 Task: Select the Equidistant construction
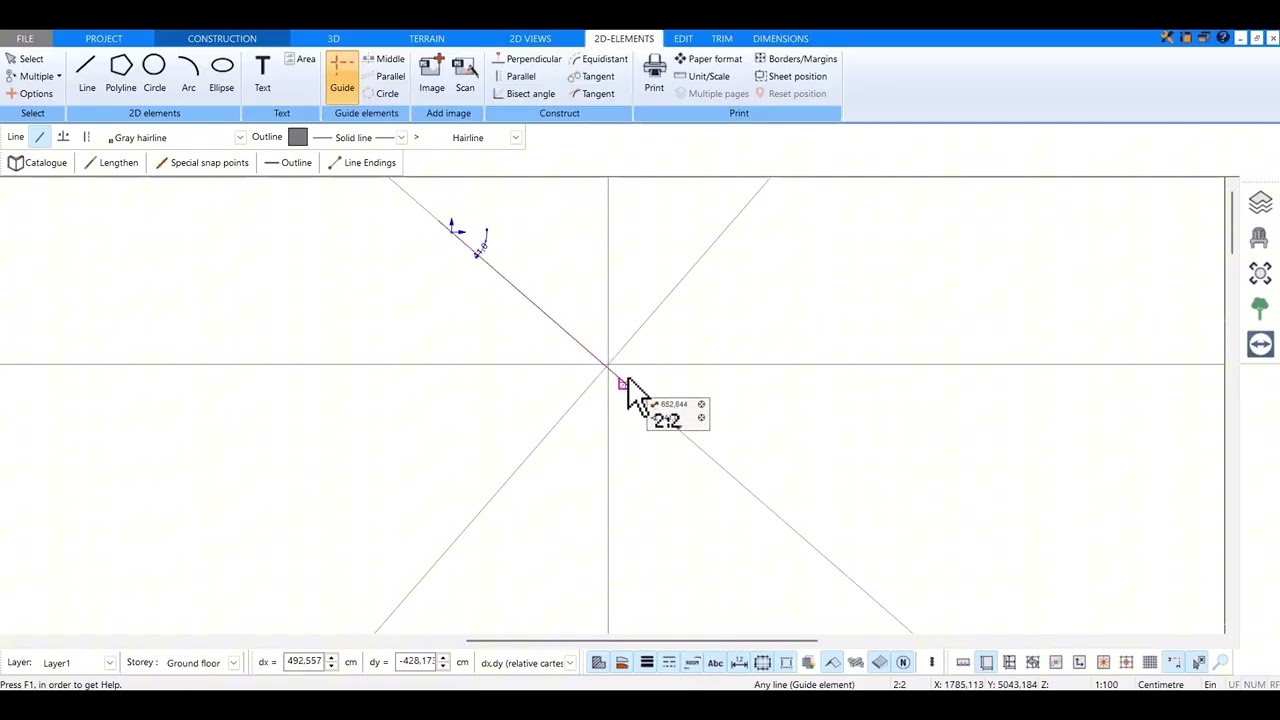pyautogui.click(x=597, y=59)
